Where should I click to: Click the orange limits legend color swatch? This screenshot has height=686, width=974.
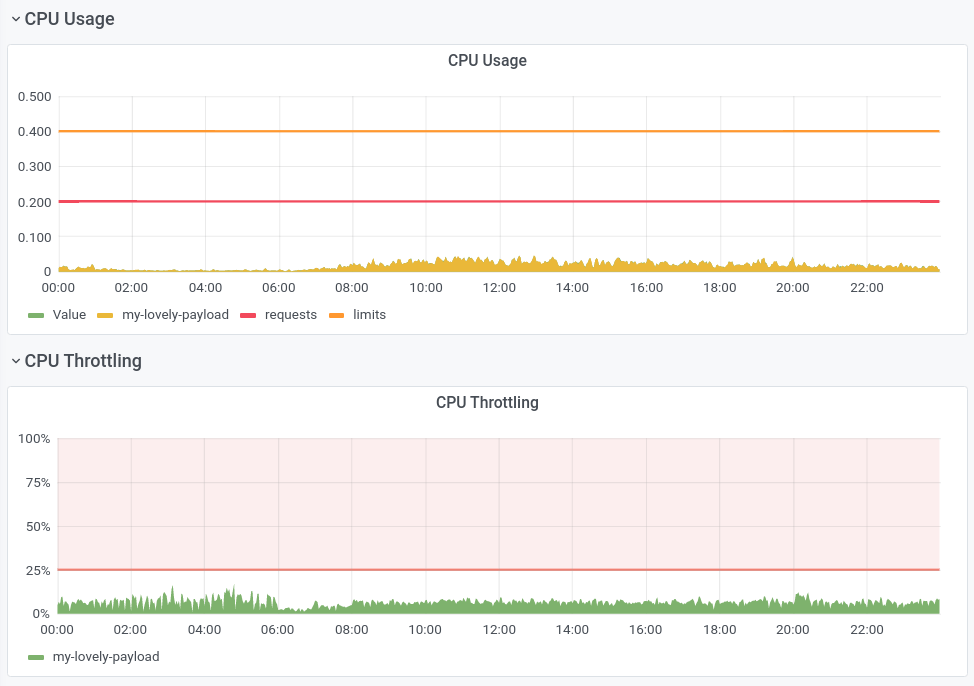point(337,315)
